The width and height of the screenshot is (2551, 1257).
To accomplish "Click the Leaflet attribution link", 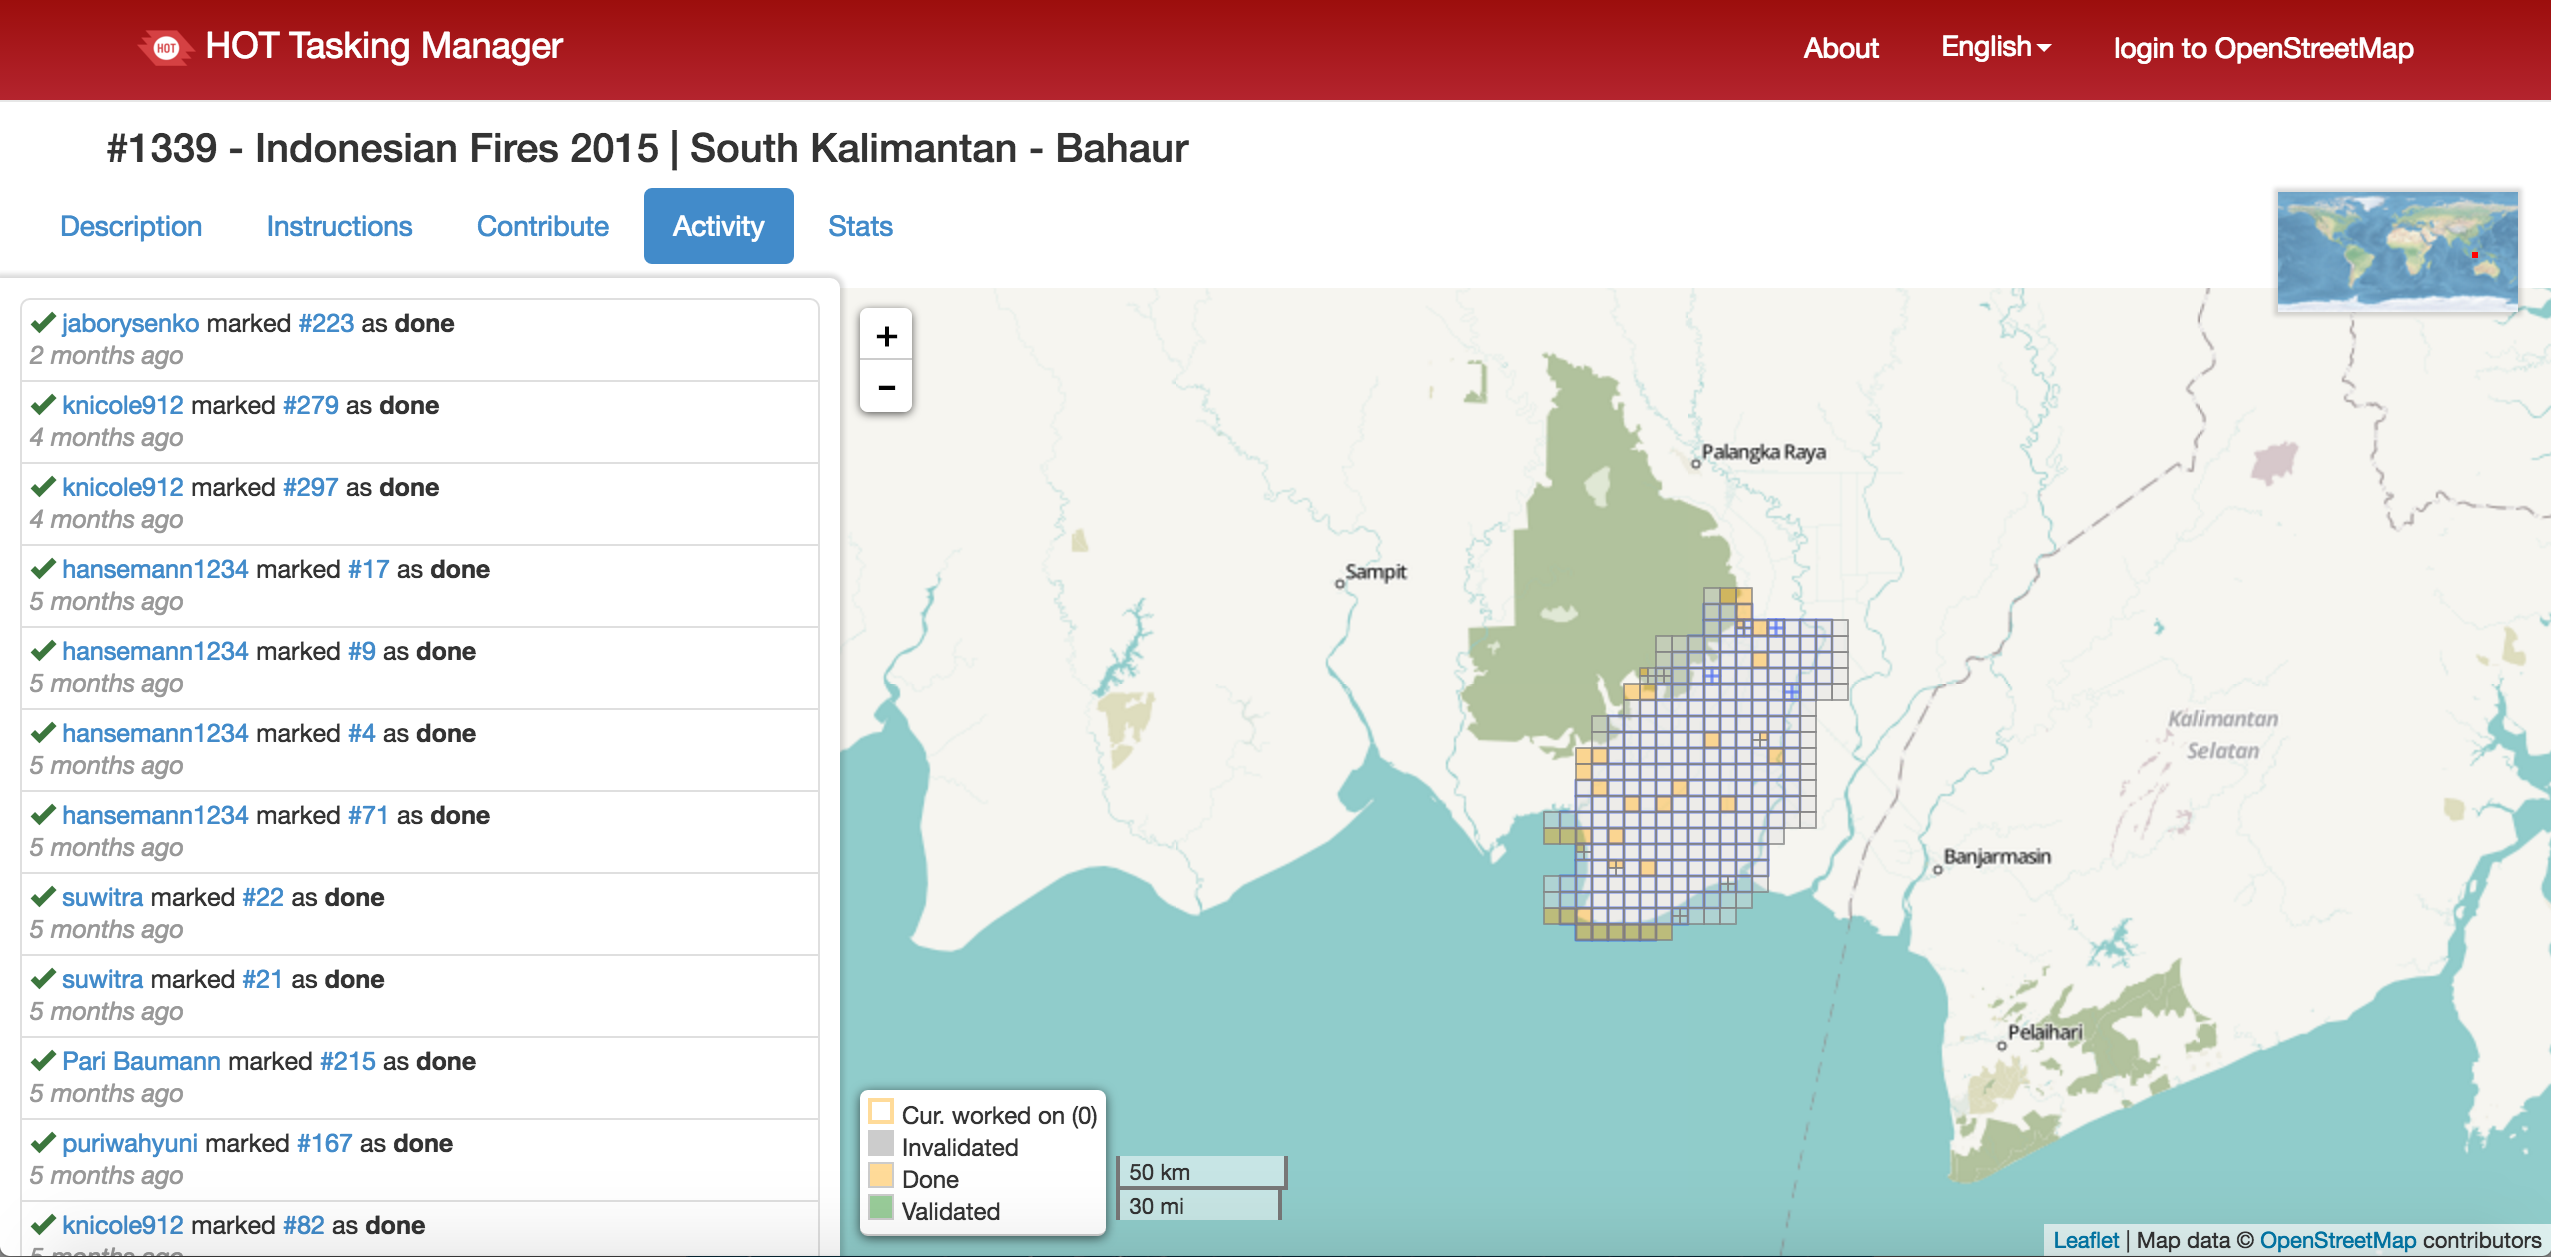I will [2085, 1240].
